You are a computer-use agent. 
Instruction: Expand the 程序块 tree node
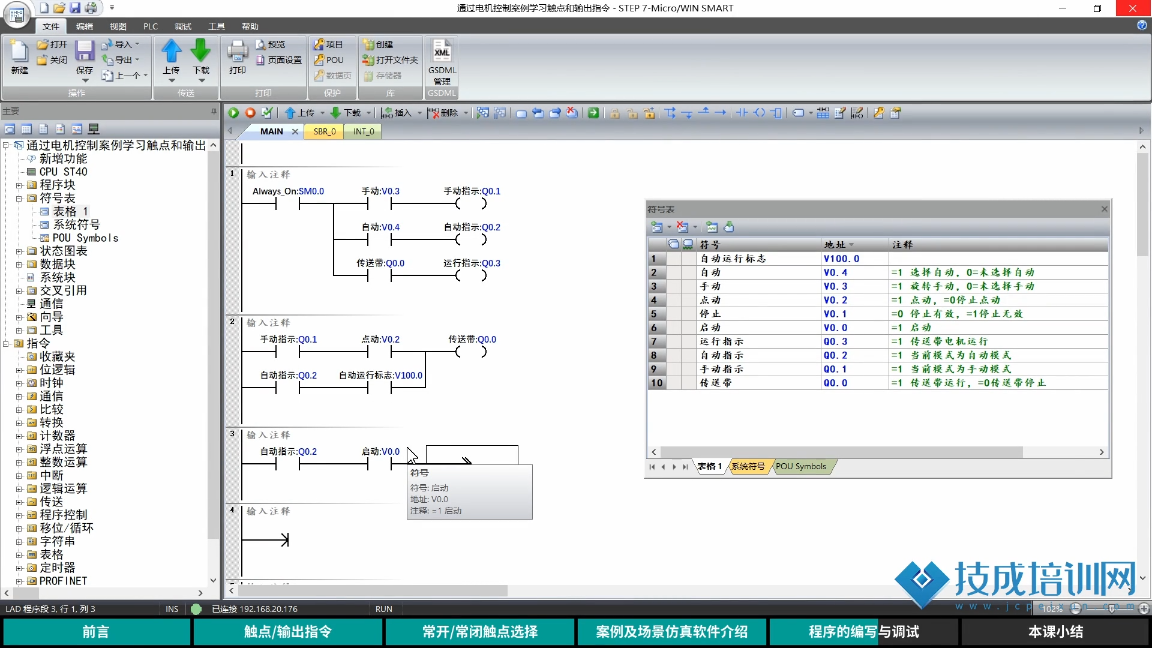19,185
